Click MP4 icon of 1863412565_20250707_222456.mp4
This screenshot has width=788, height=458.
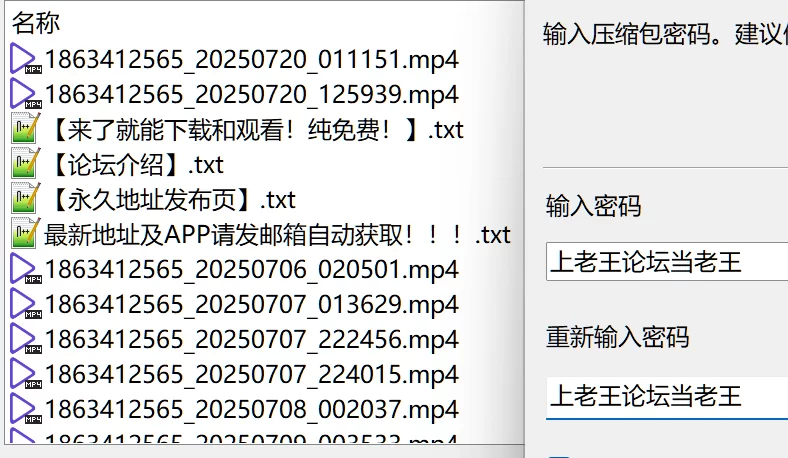pyautogui.click(x=25, y=339)
